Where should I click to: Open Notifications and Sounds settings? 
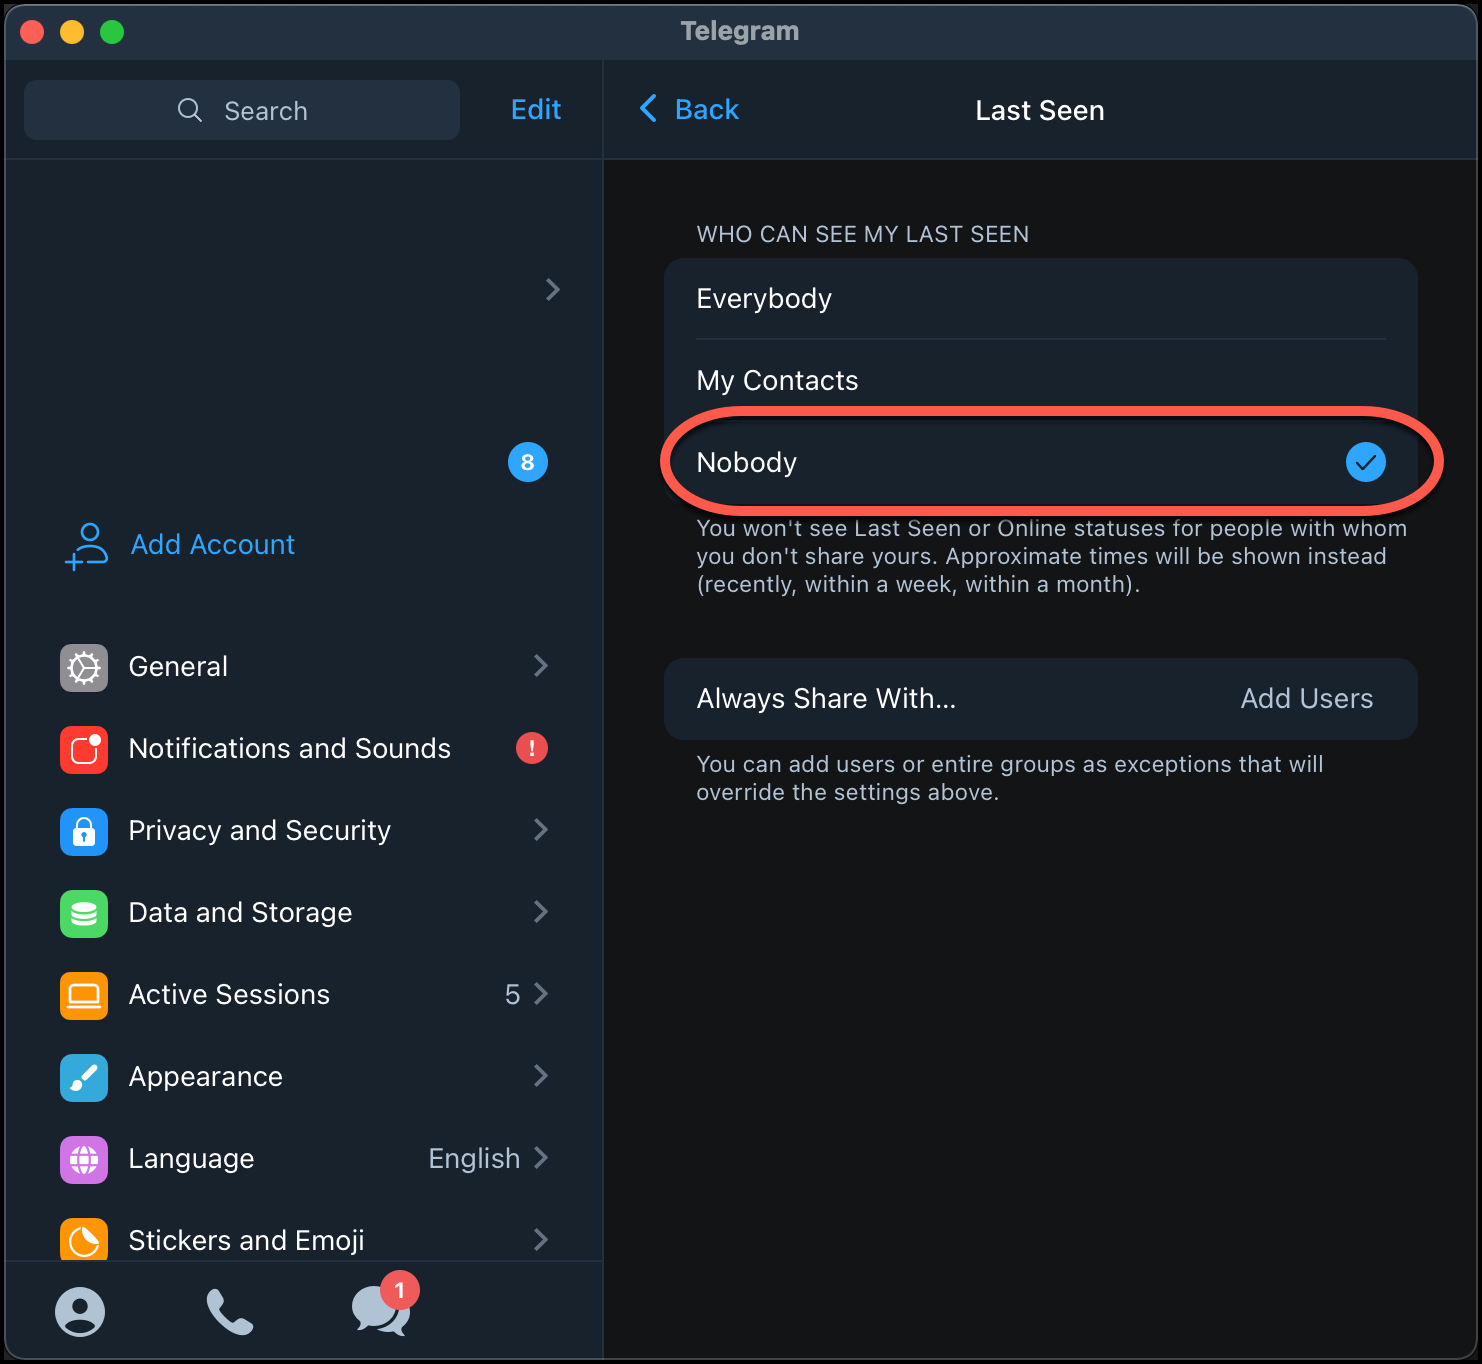click(304, 749)
